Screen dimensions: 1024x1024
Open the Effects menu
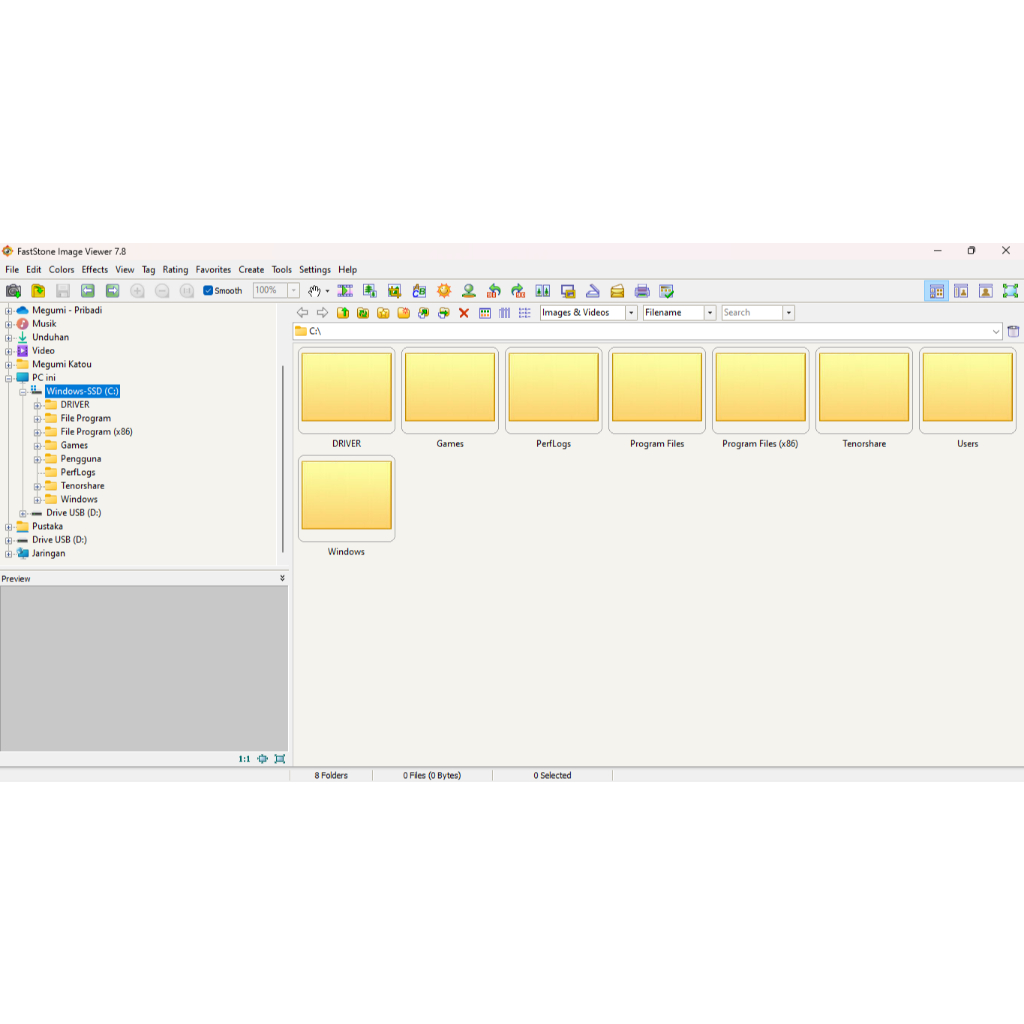point(95,270)
